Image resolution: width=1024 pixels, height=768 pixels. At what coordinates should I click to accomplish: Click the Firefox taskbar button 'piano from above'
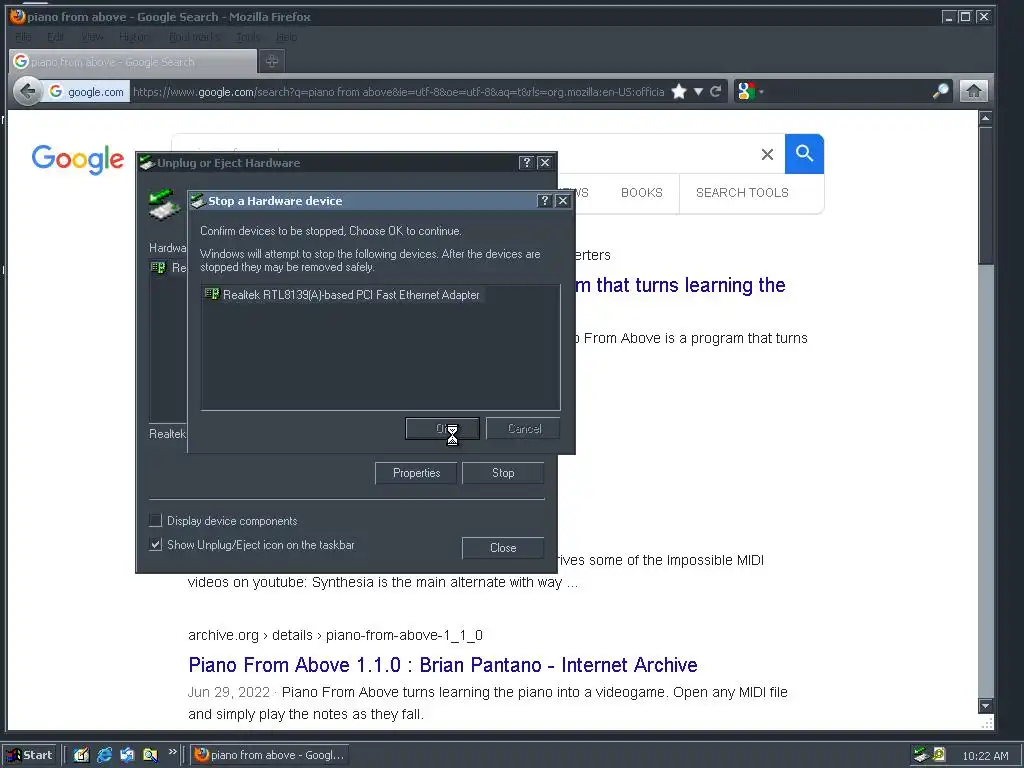point(268,755)
